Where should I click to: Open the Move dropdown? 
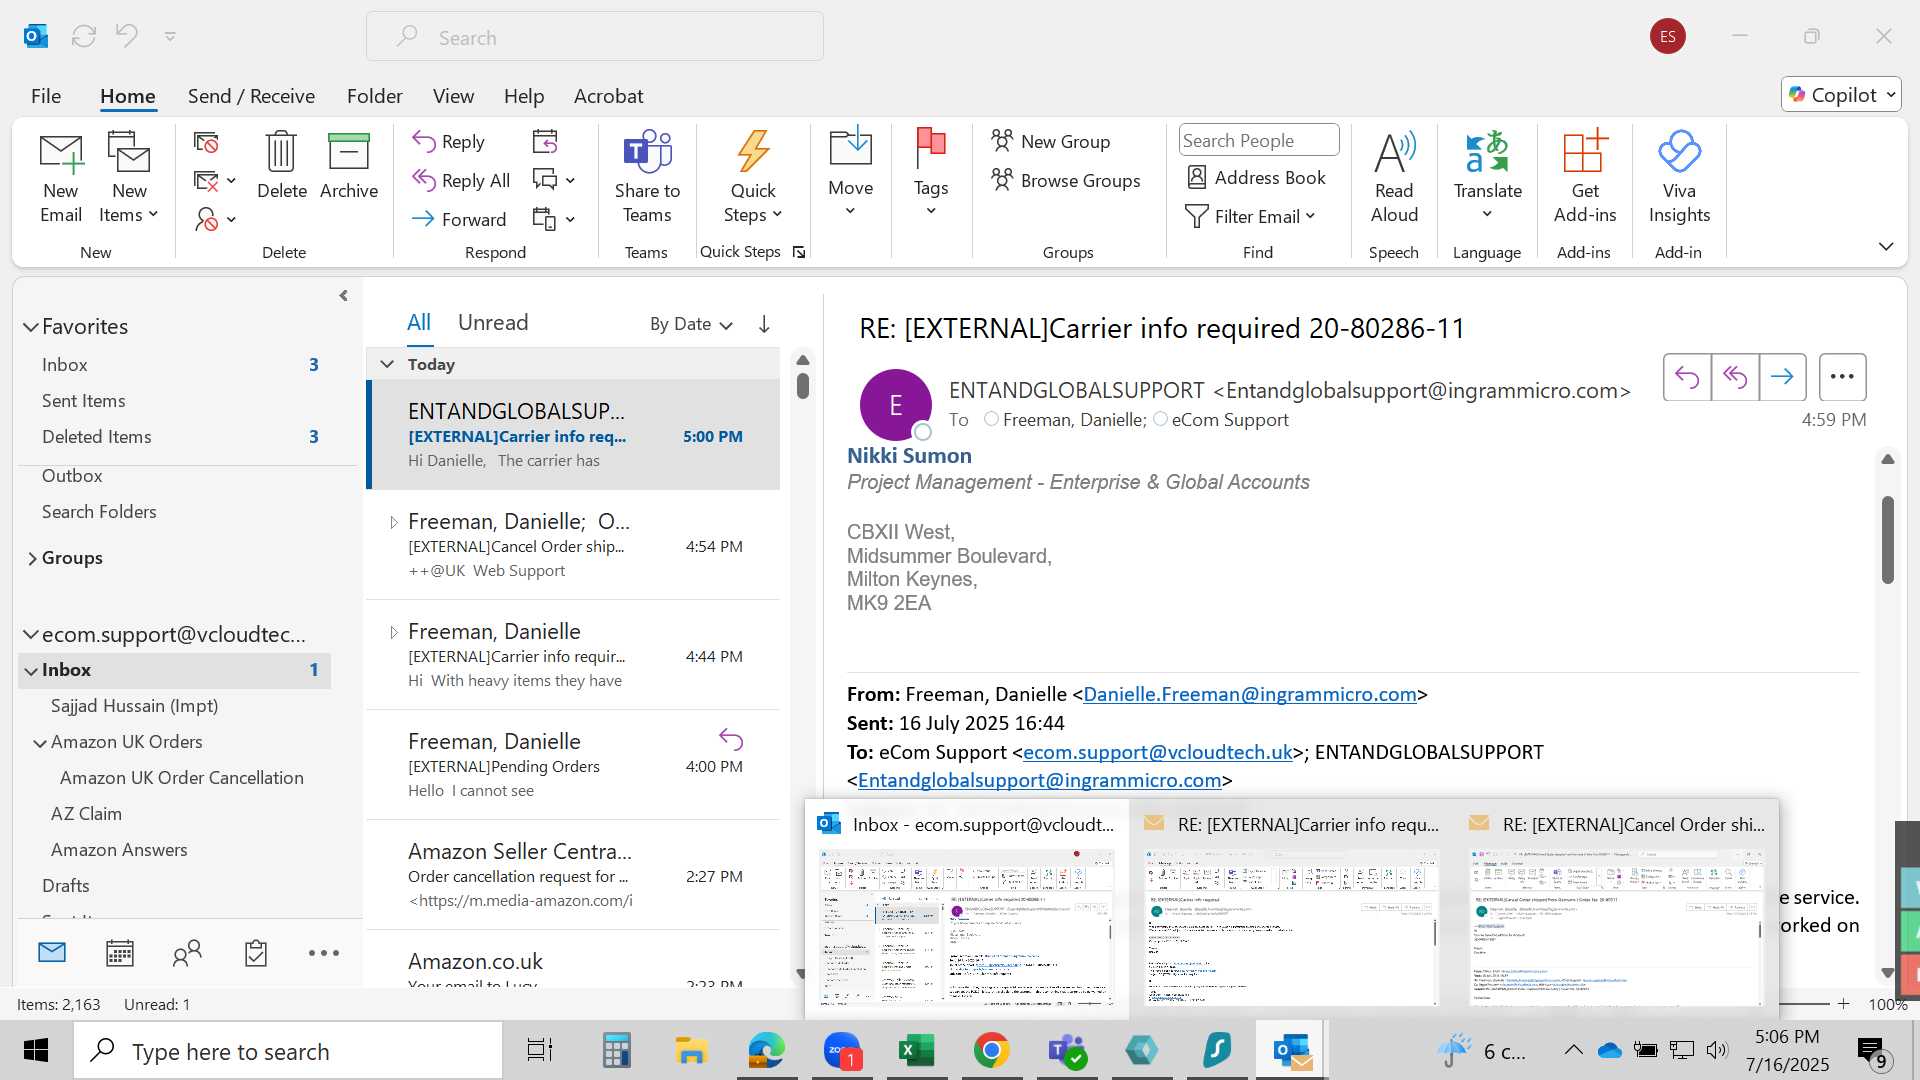click(x=851, y=172)
